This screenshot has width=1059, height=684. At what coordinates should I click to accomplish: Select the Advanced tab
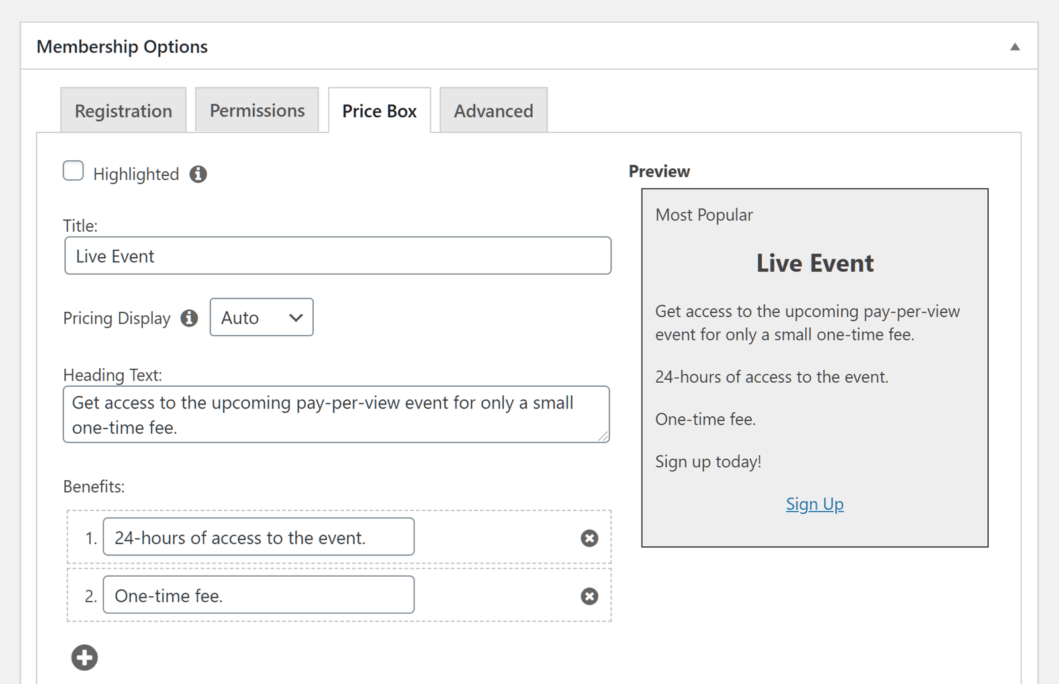pos(493,110)
